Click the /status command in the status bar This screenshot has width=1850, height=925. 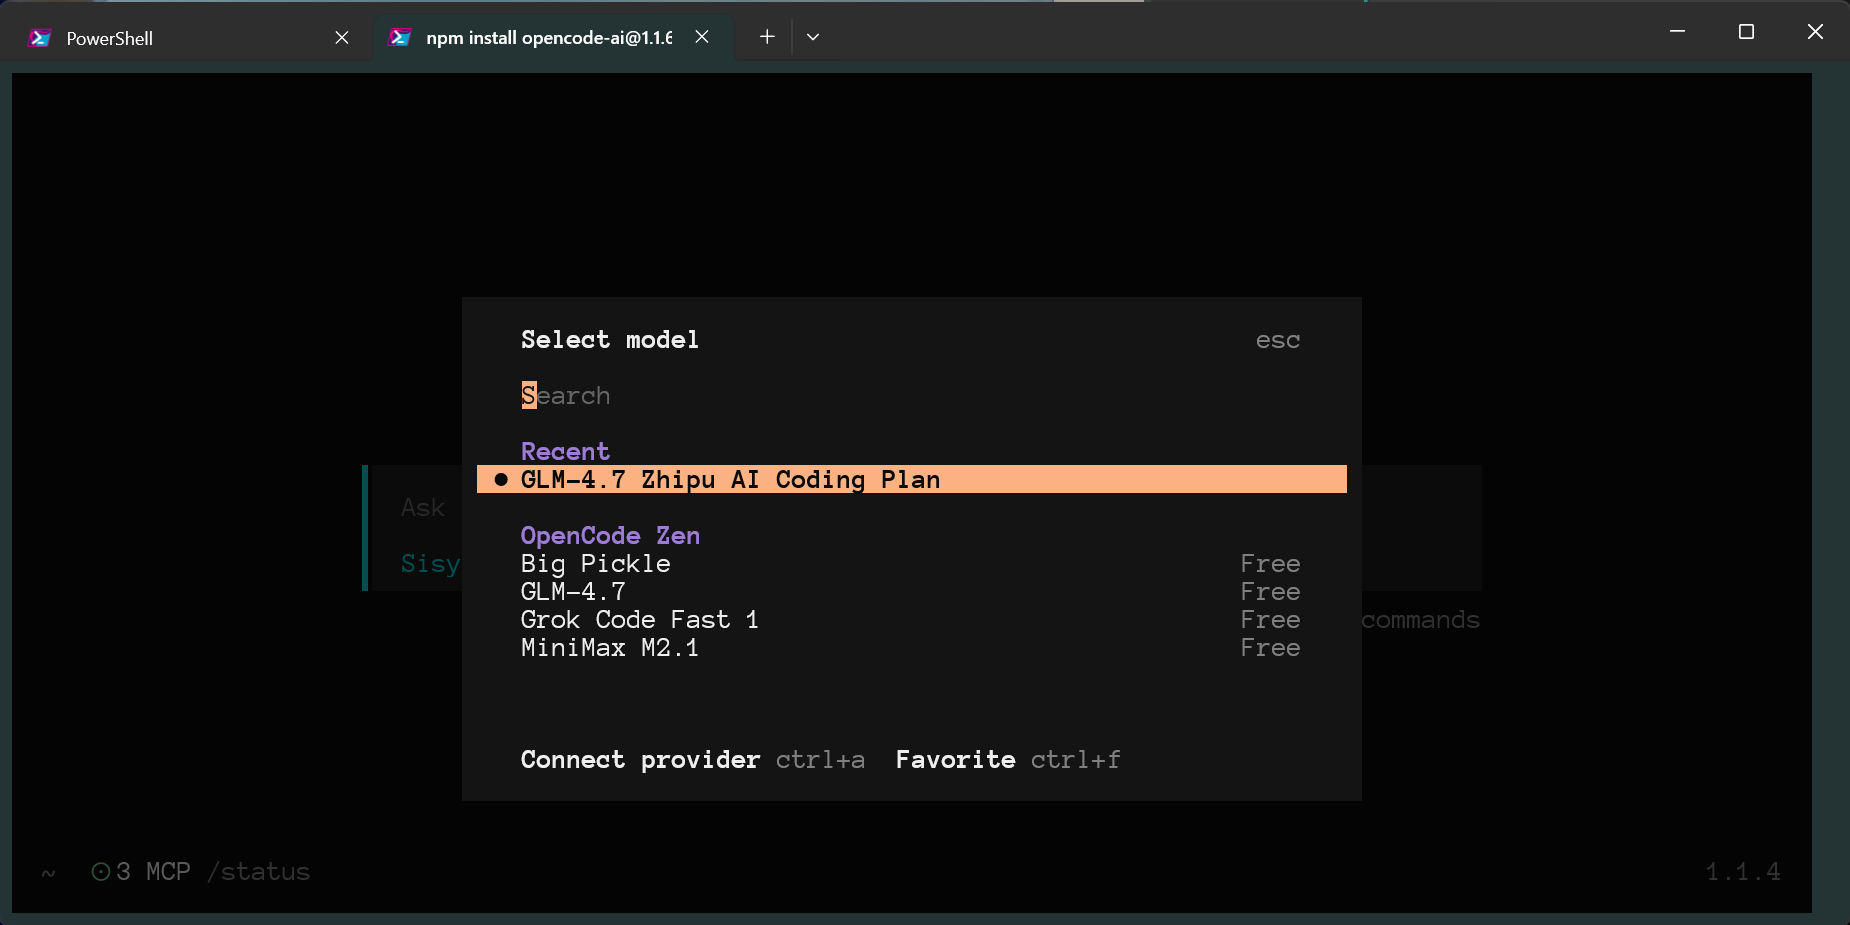click(258, 871)
